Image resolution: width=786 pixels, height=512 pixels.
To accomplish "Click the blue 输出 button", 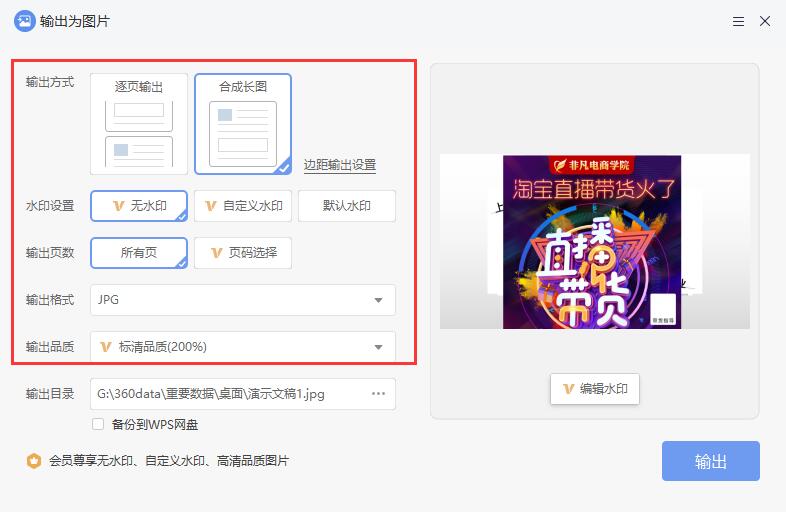I will coord(711,461).
